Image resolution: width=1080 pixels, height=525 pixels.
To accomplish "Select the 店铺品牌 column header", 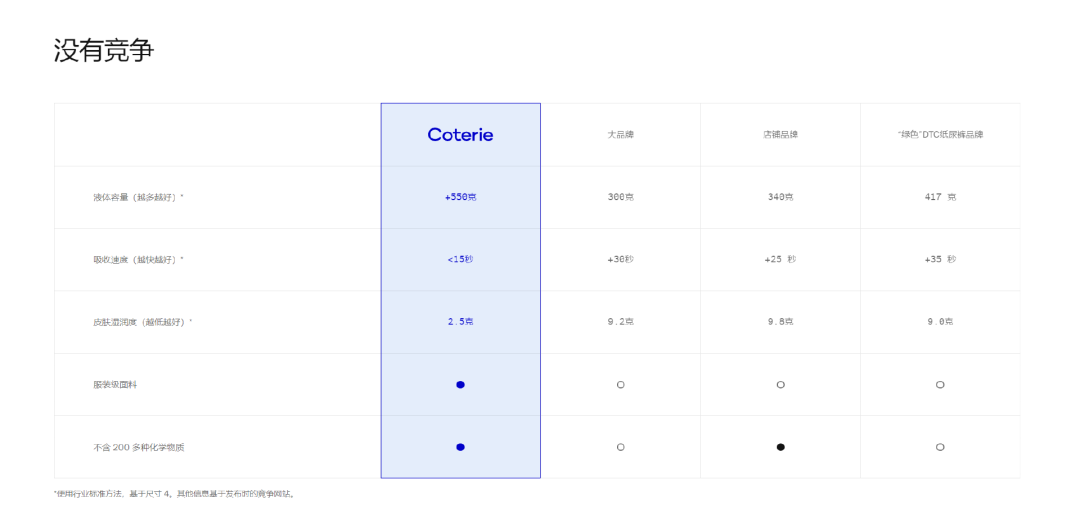I will tap(780, 135).
